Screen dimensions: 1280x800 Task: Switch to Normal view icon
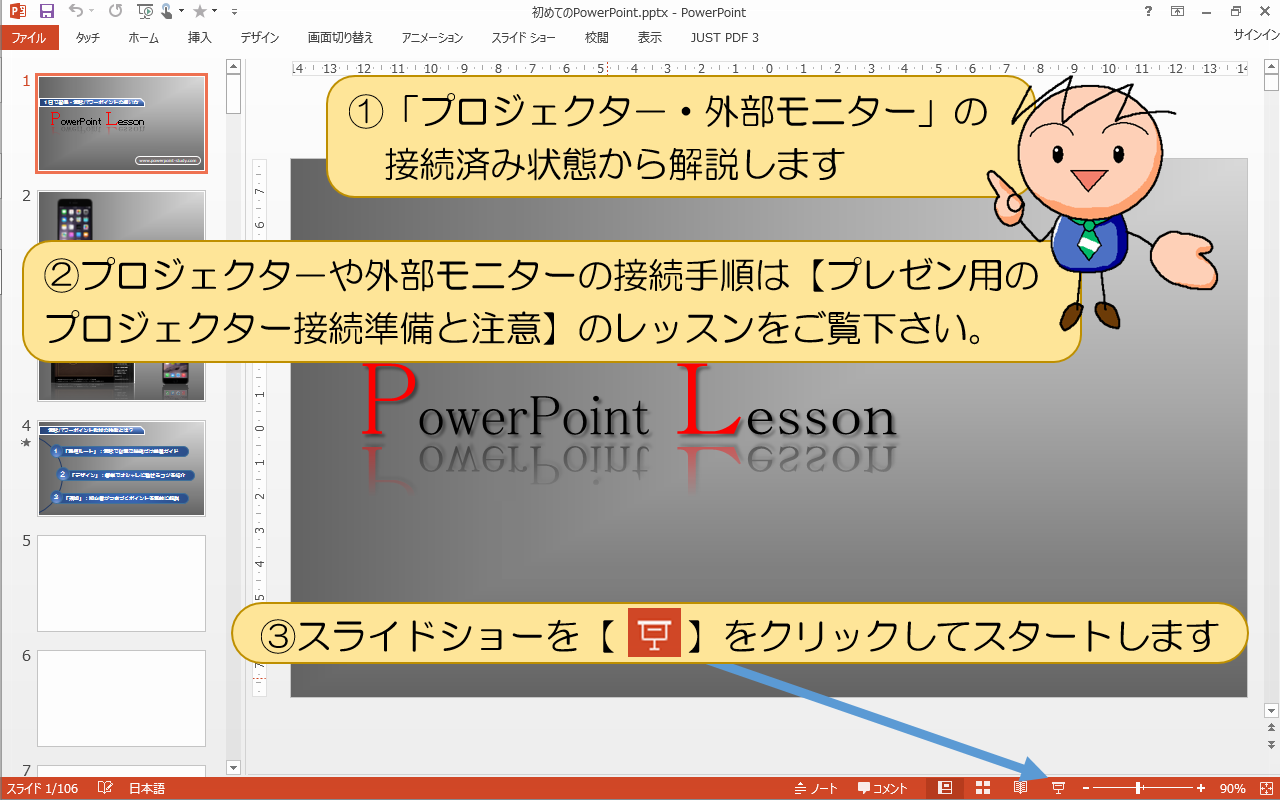[x=945, y=788]
